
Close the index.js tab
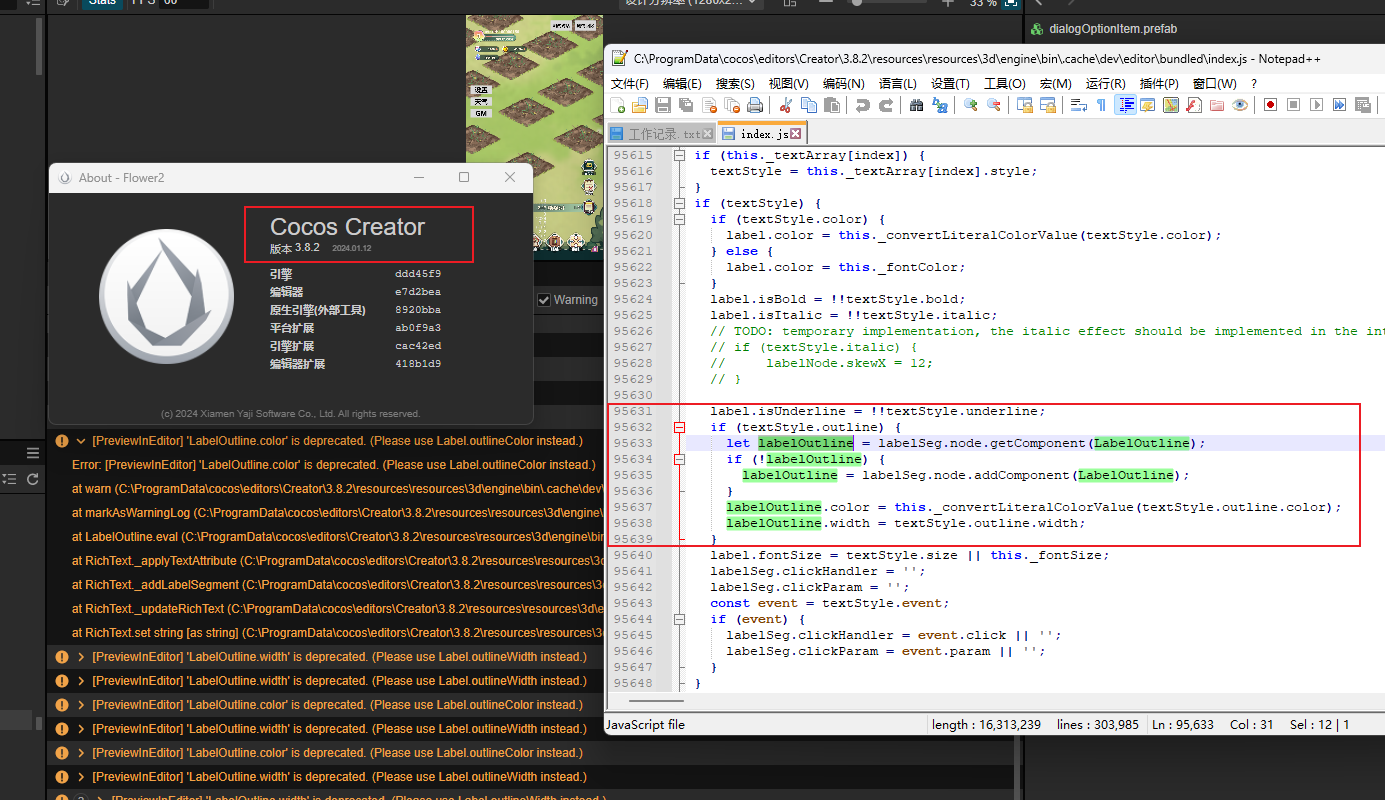pyautogui.click(x=796, y=133)
